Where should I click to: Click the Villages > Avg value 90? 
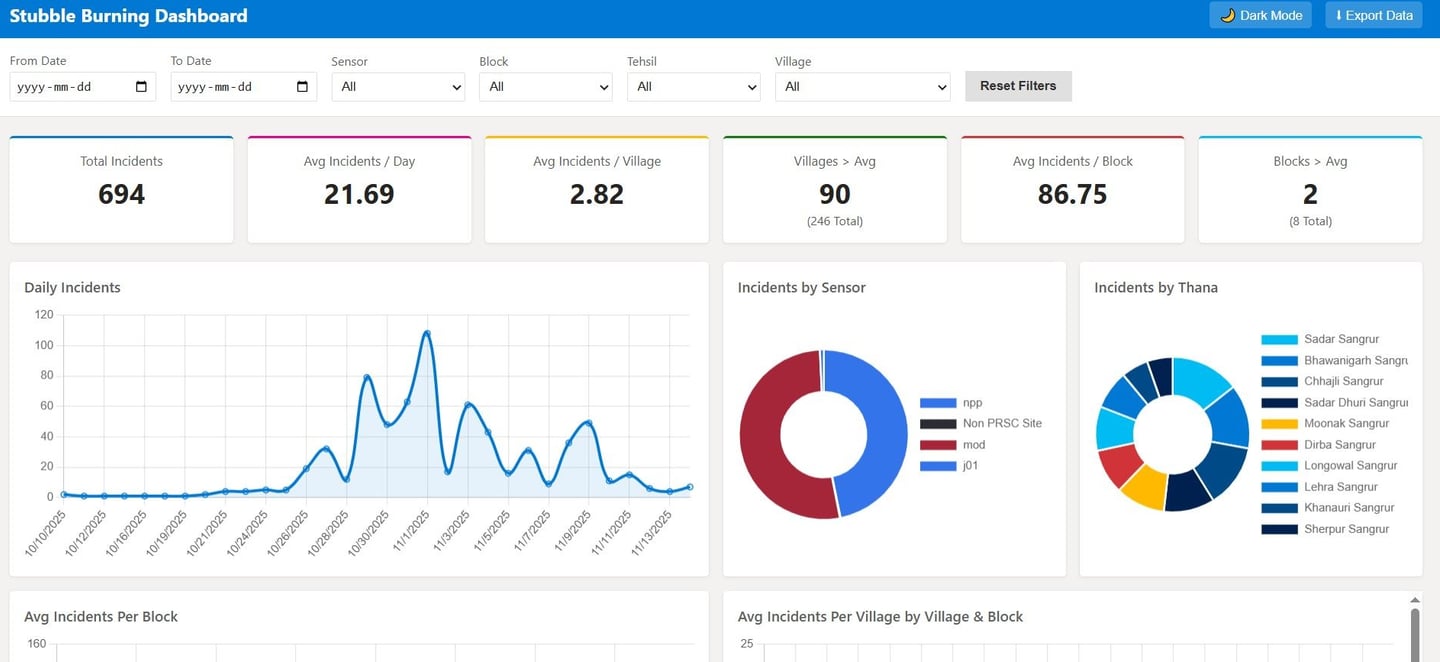(x=835, y=194)
